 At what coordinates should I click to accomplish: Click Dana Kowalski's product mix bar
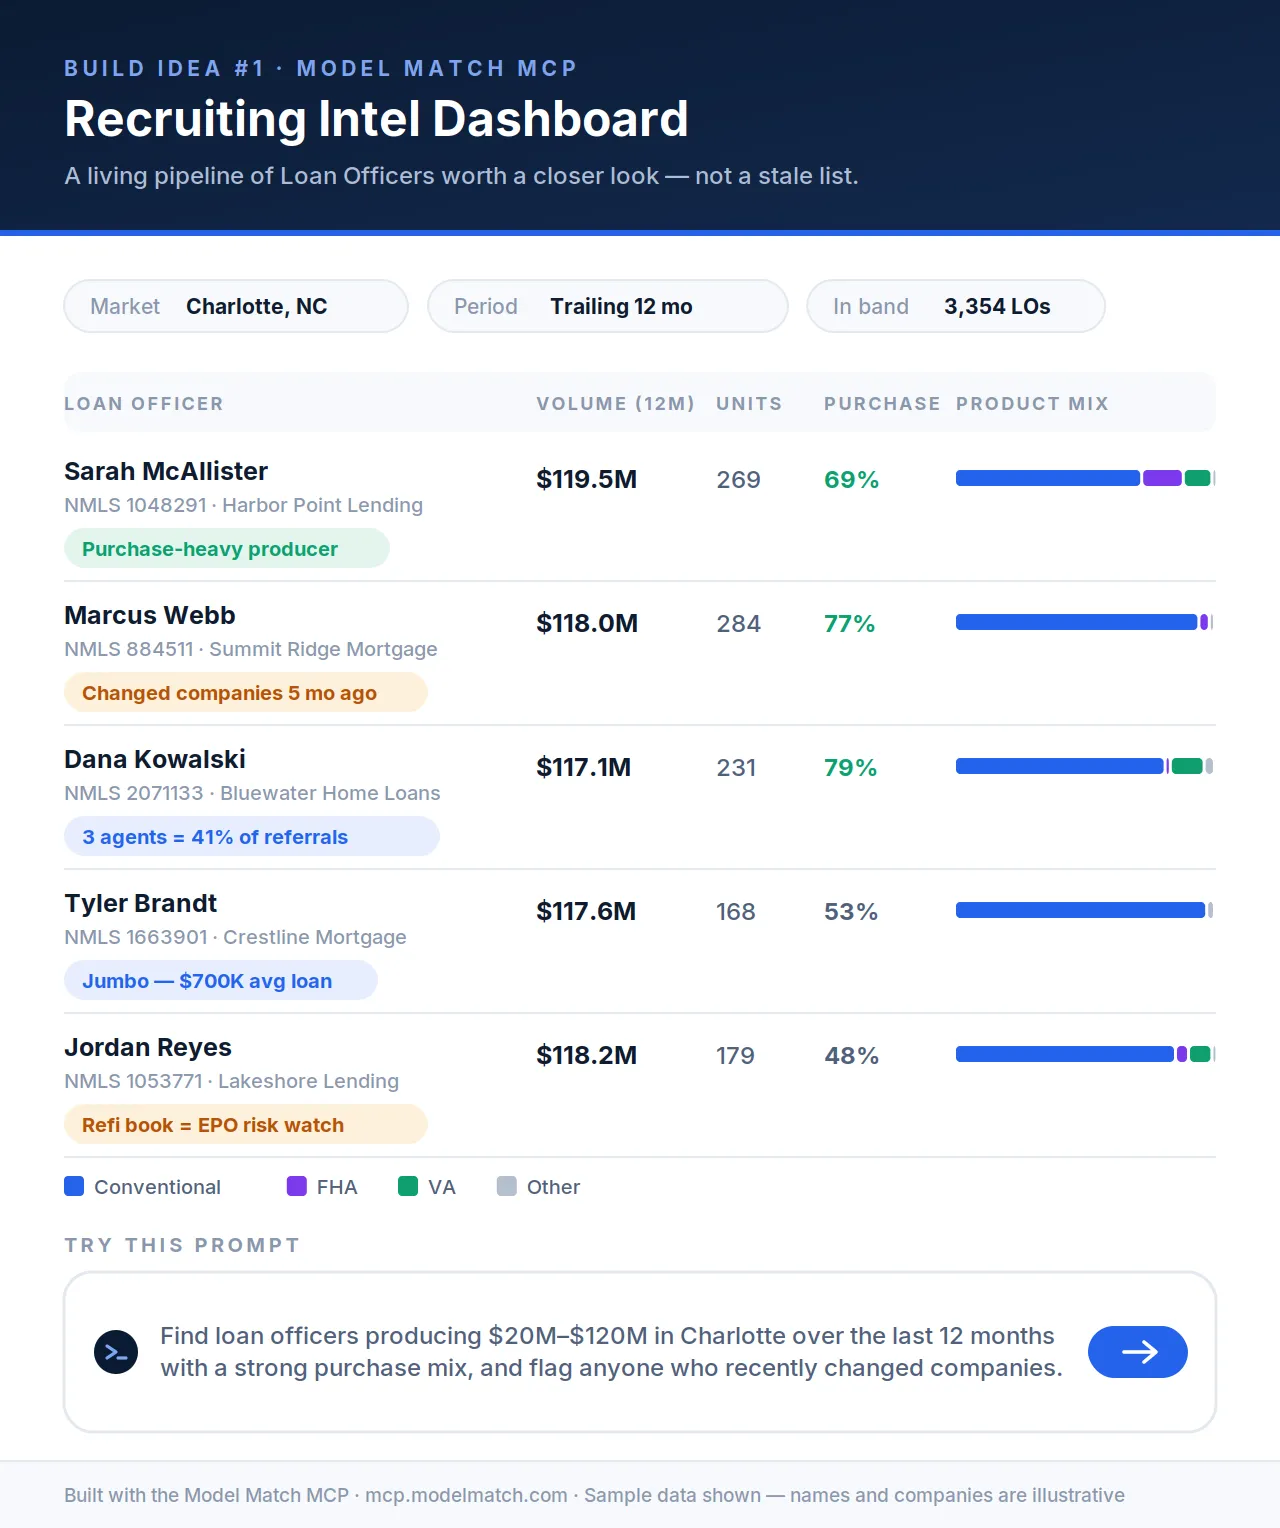1085,766
